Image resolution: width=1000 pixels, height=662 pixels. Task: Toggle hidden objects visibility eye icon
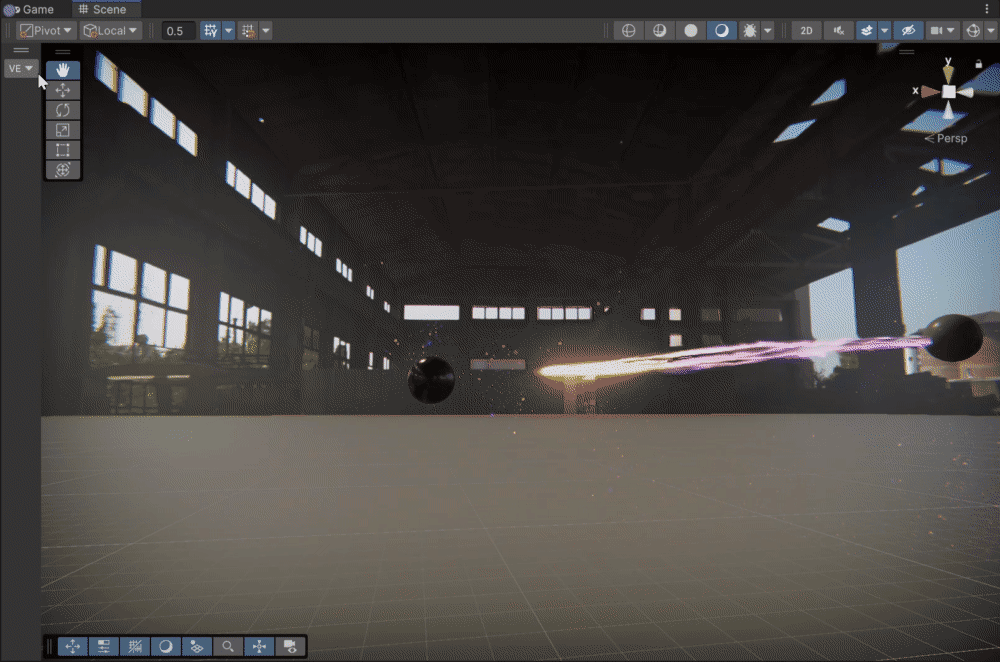coord(908,31)
